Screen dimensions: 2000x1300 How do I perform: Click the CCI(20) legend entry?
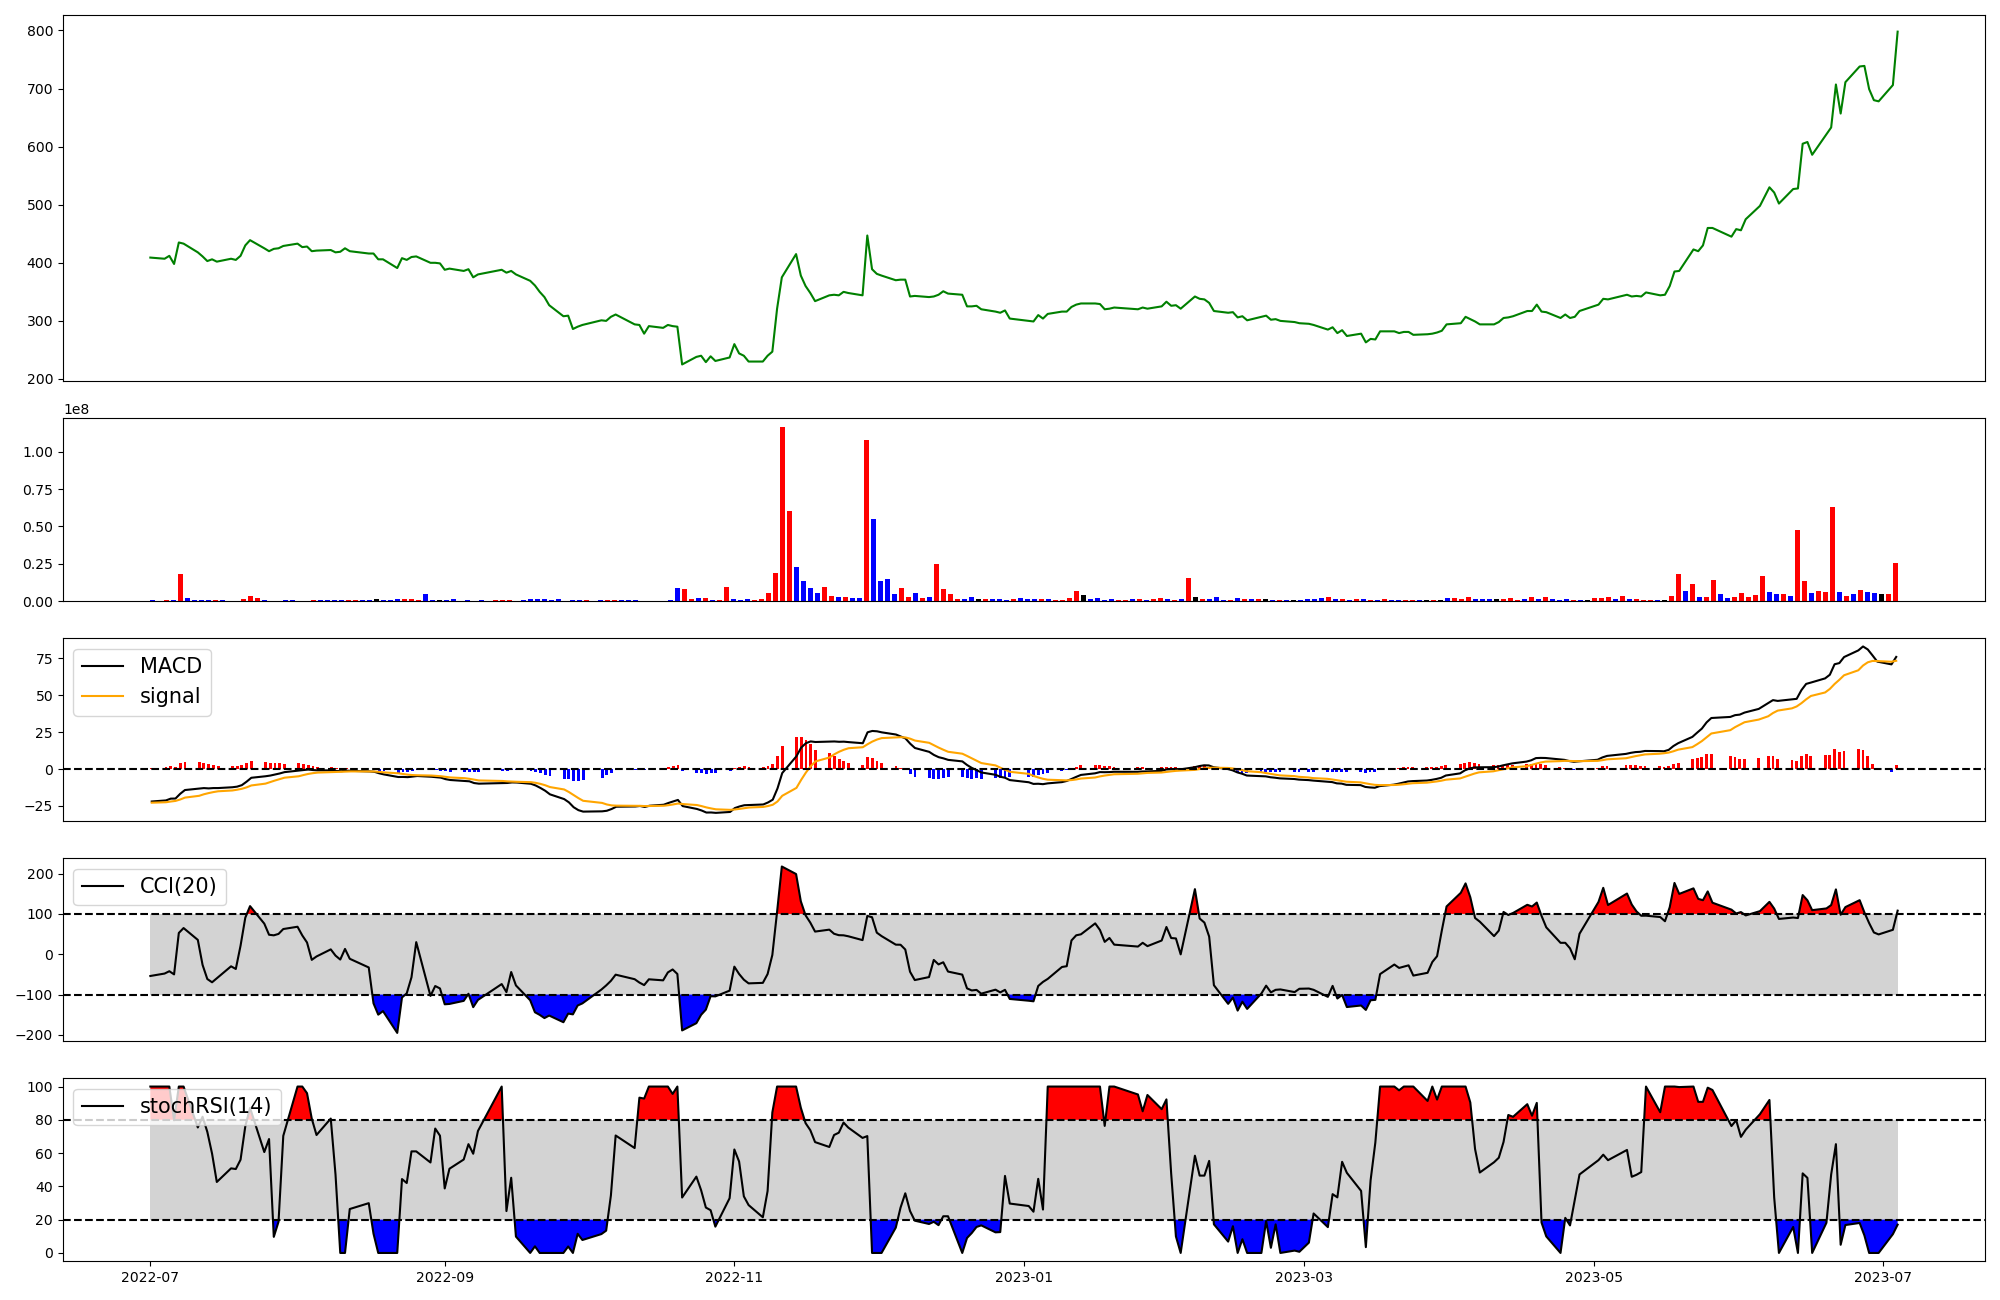click(x=177, y=886)
